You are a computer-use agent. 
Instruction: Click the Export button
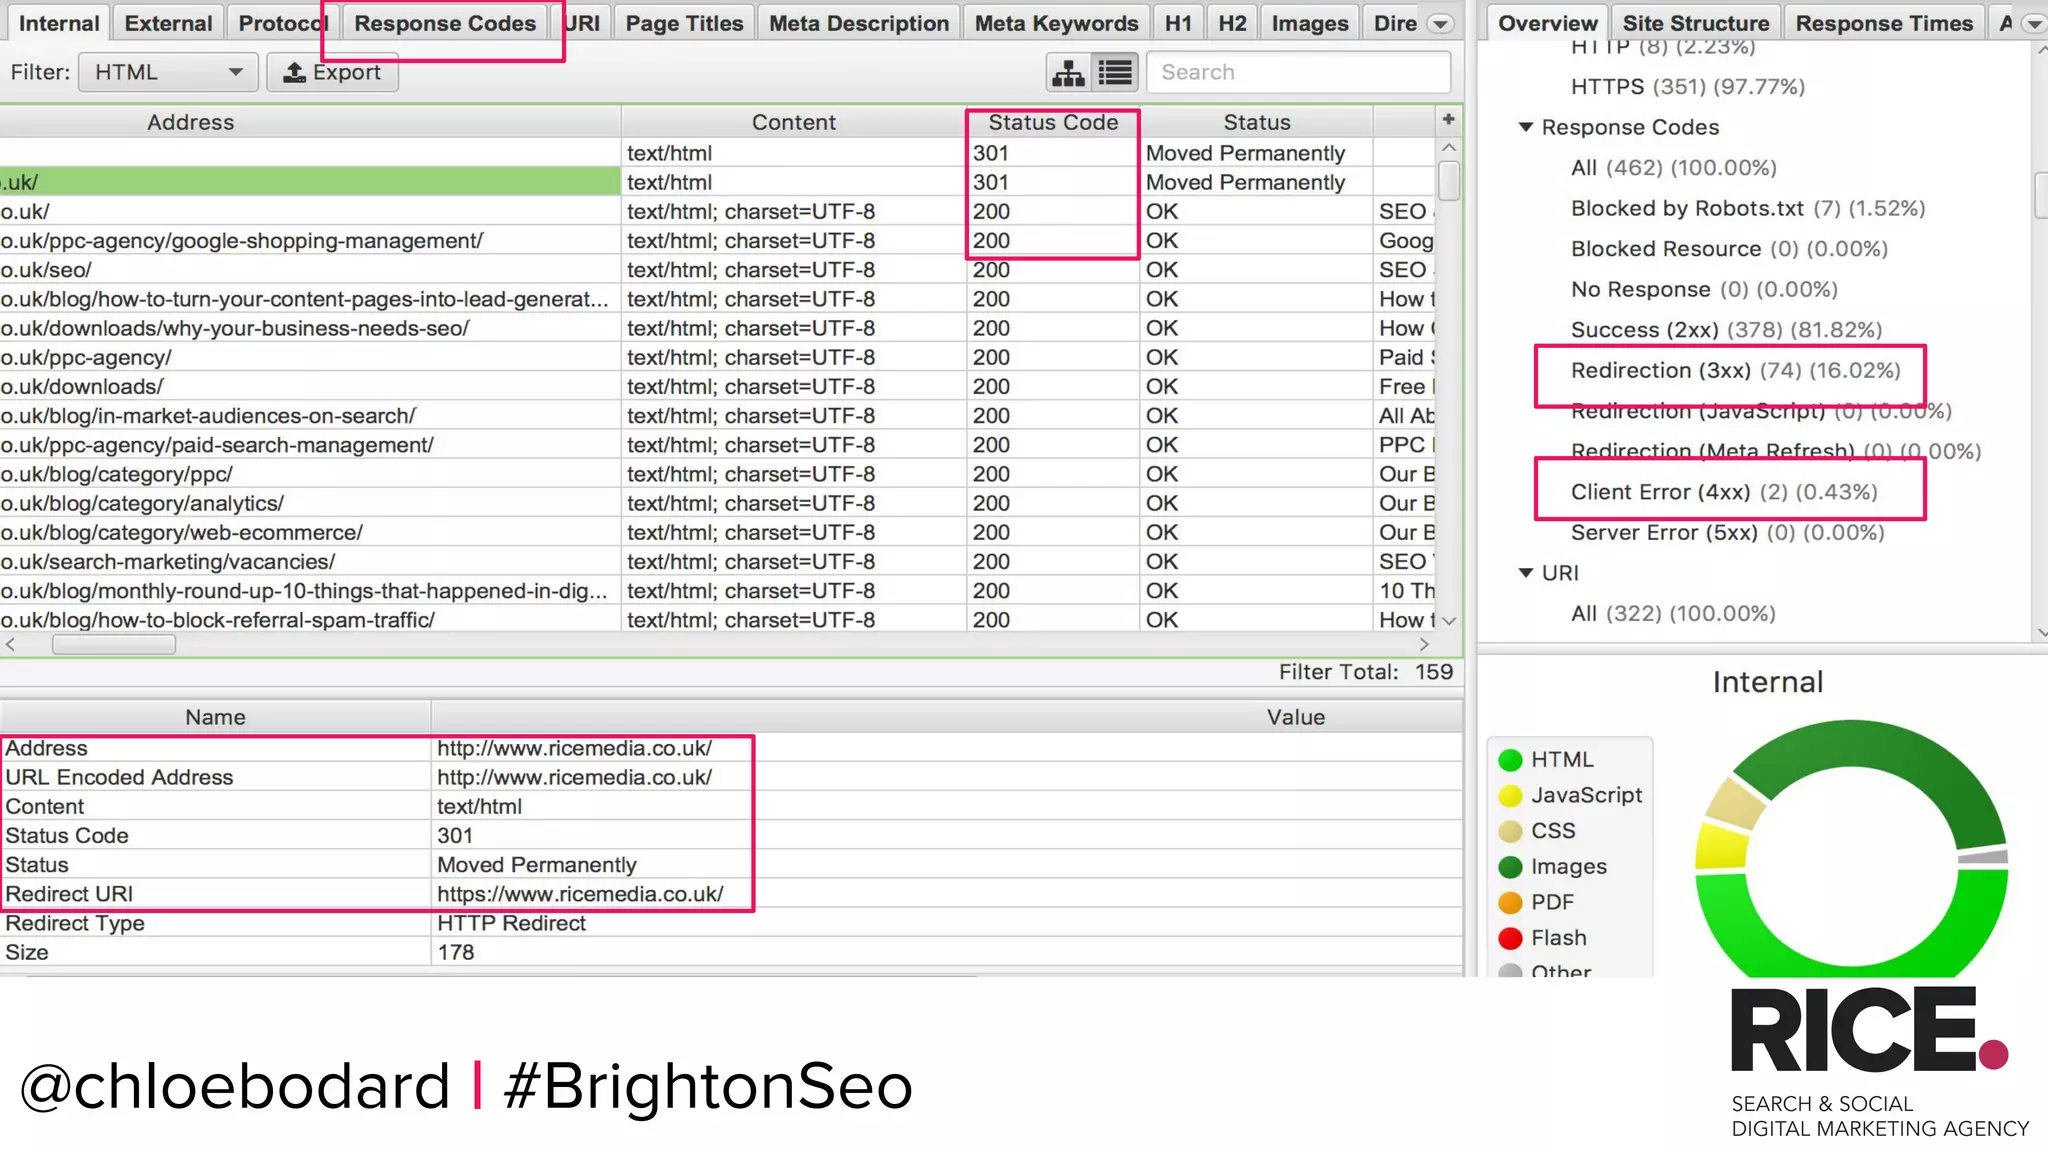pyautogui.click(x=332, y=72)
